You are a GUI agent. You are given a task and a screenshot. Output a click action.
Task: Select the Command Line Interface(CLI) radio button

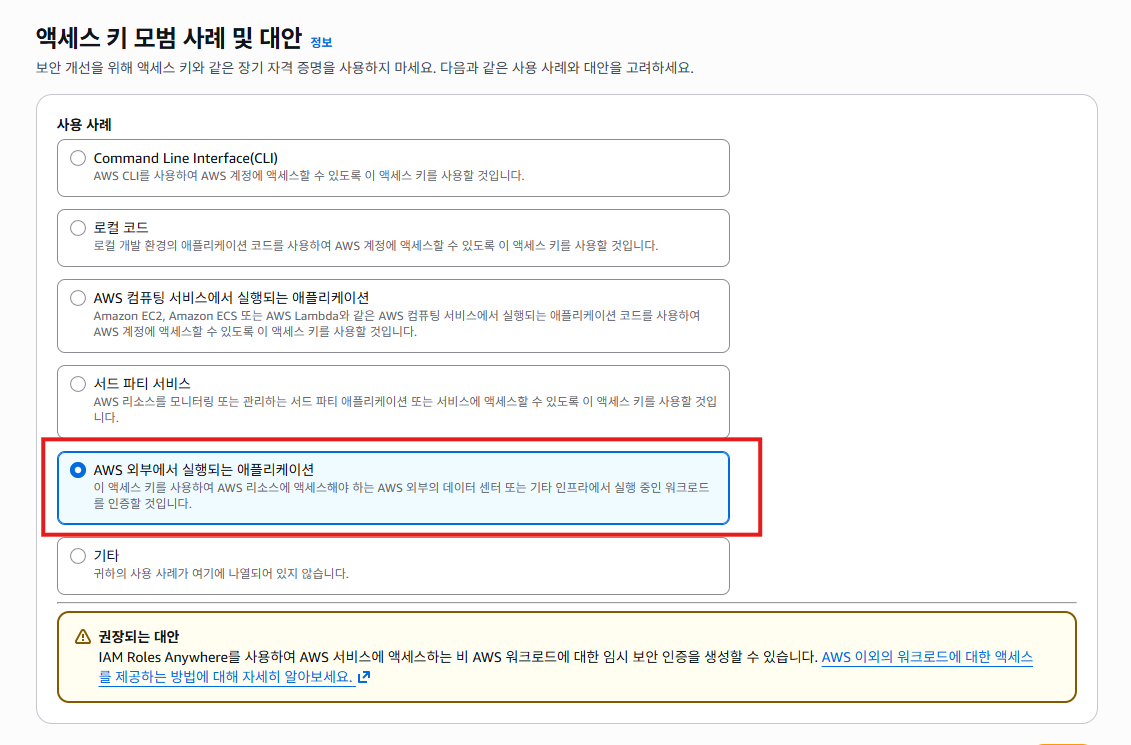78,158
